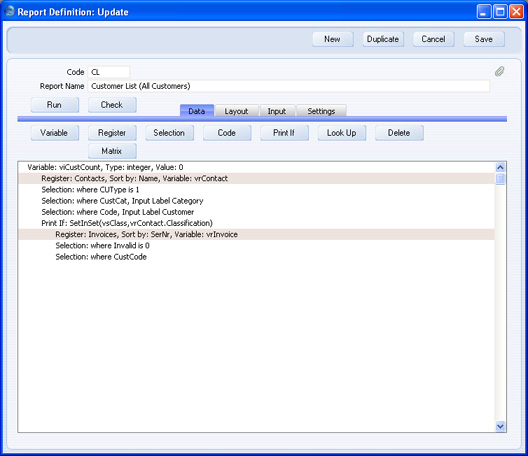This screenshot has height=456, width=528.
Task: Click the Check button
Action: (112, 105)
